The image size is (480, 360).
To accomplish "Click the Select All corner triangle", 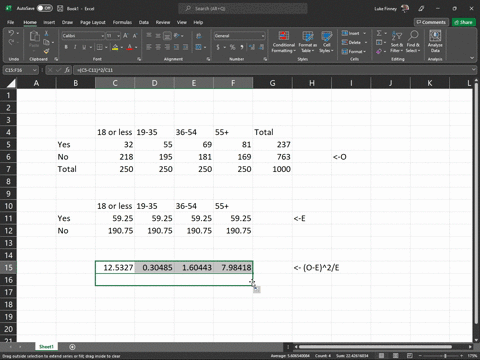I will pos(11,83).
